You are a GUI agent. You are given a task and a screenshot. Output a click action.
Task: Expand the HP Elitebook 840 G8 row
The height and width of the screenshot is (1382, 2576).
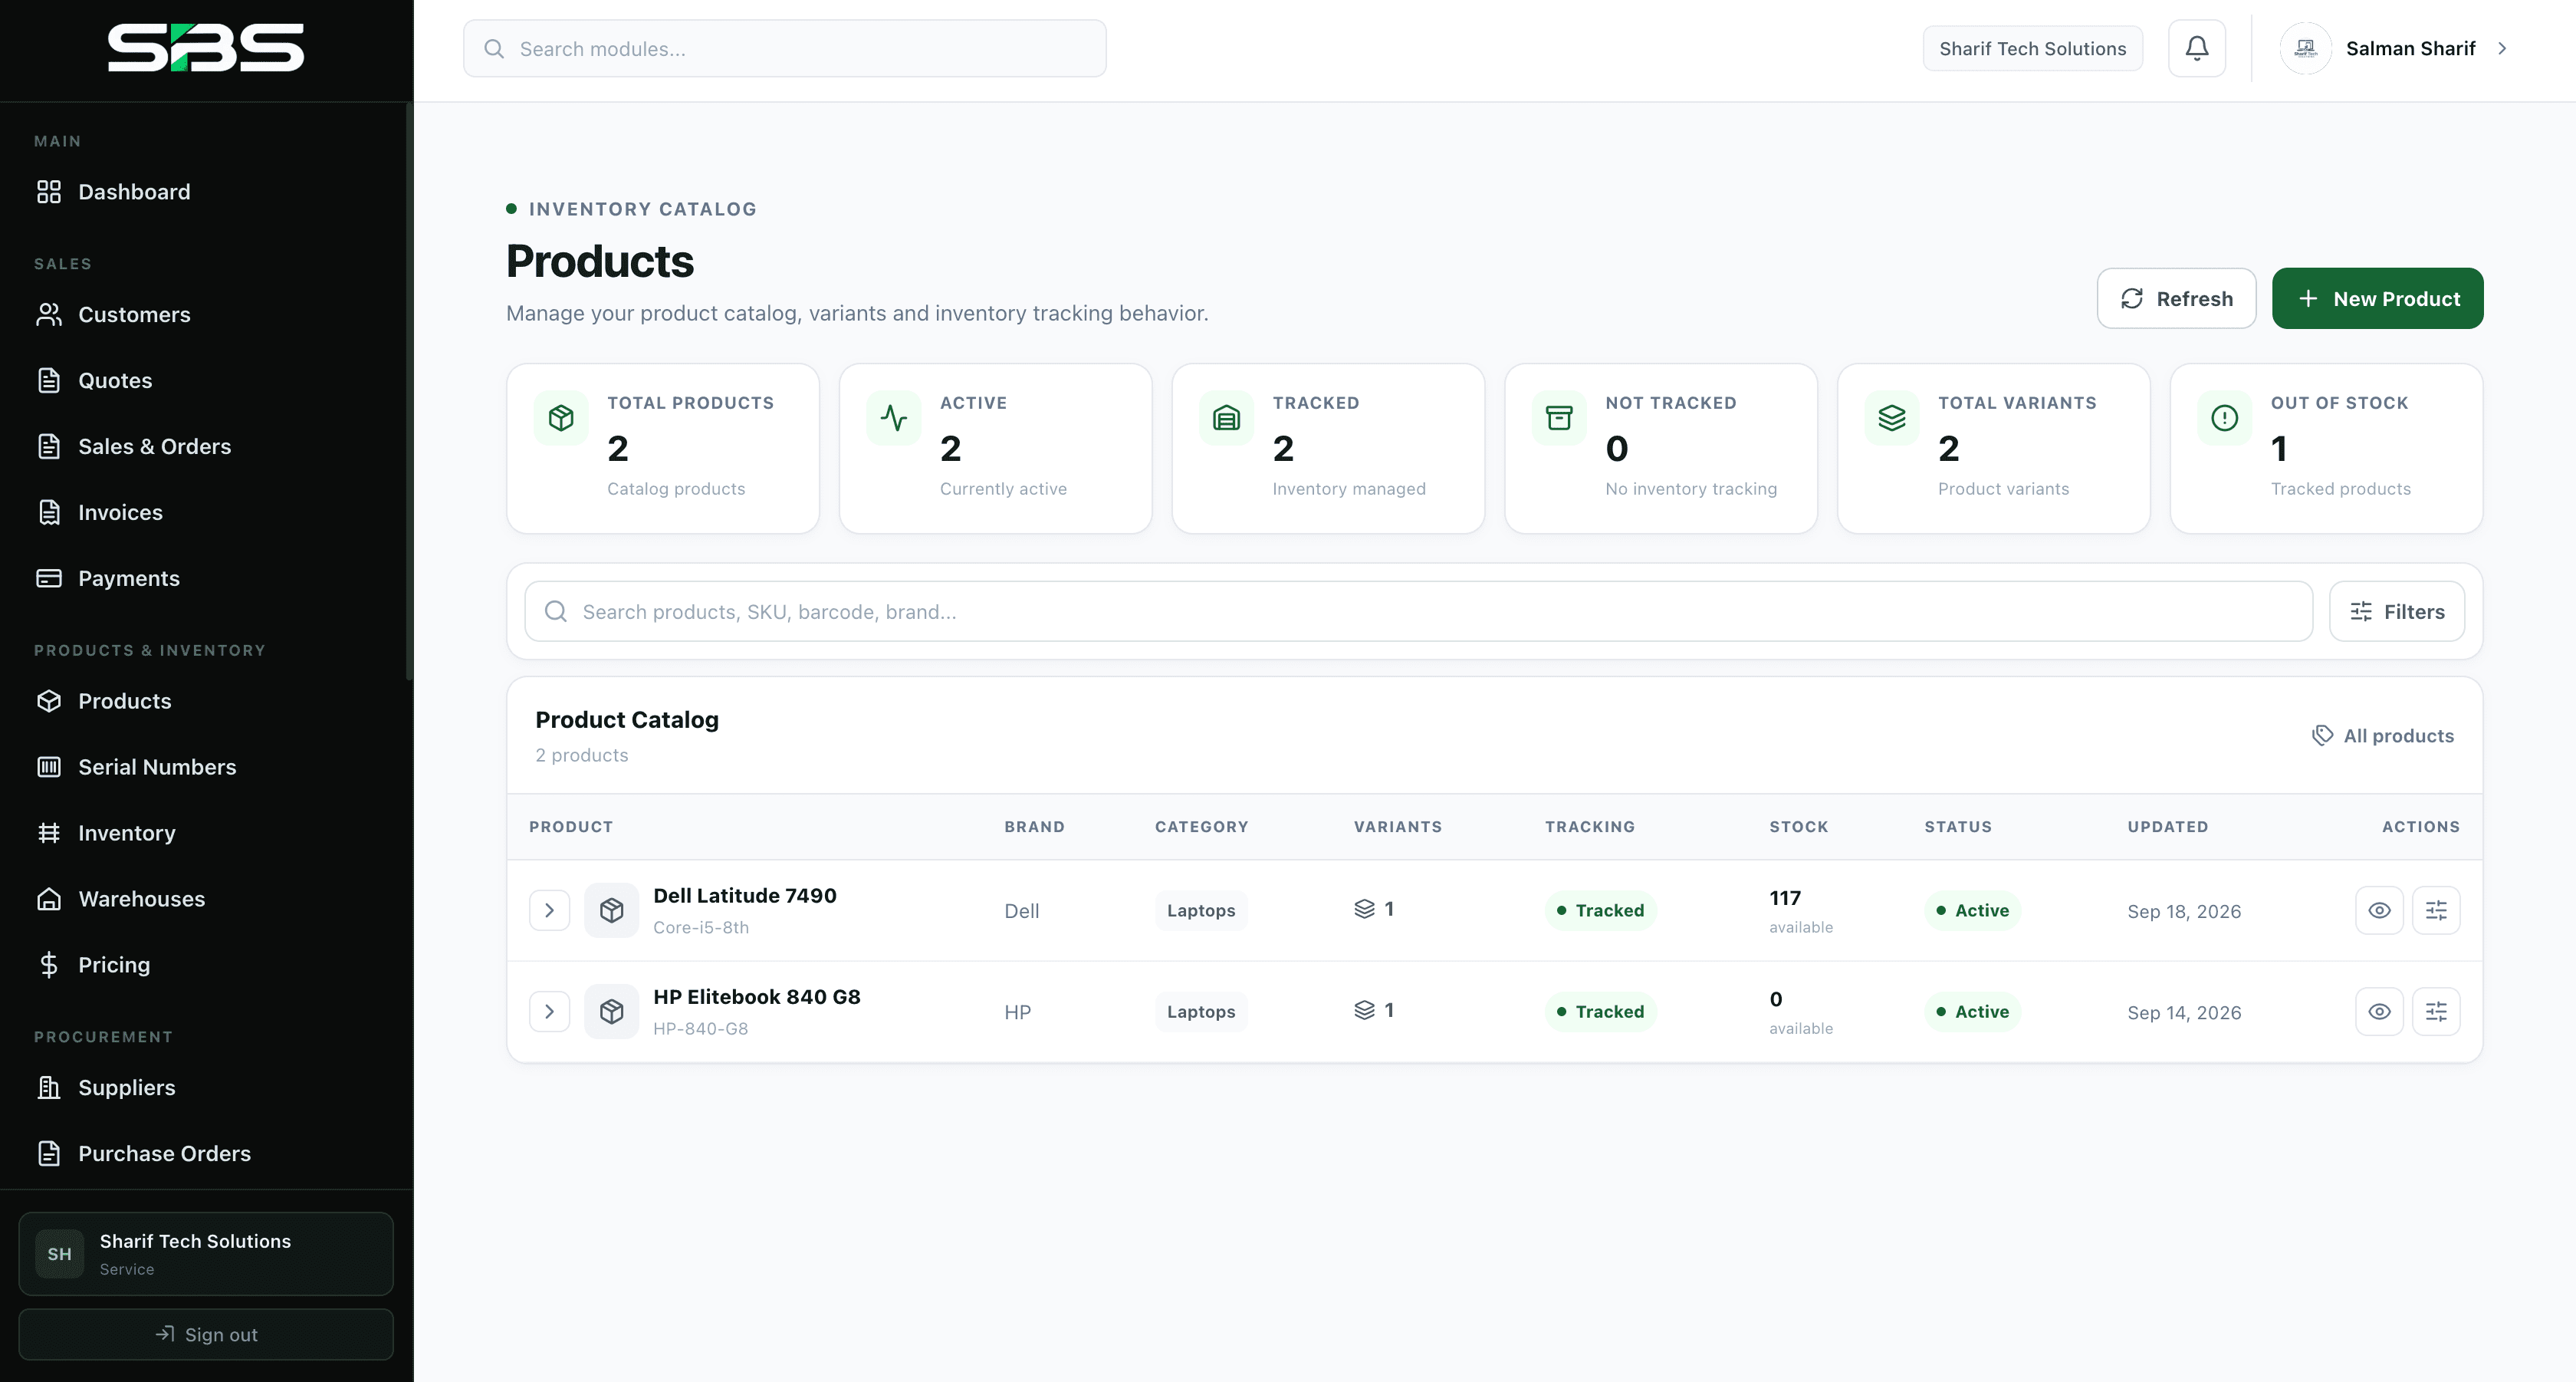(549, 1011)
